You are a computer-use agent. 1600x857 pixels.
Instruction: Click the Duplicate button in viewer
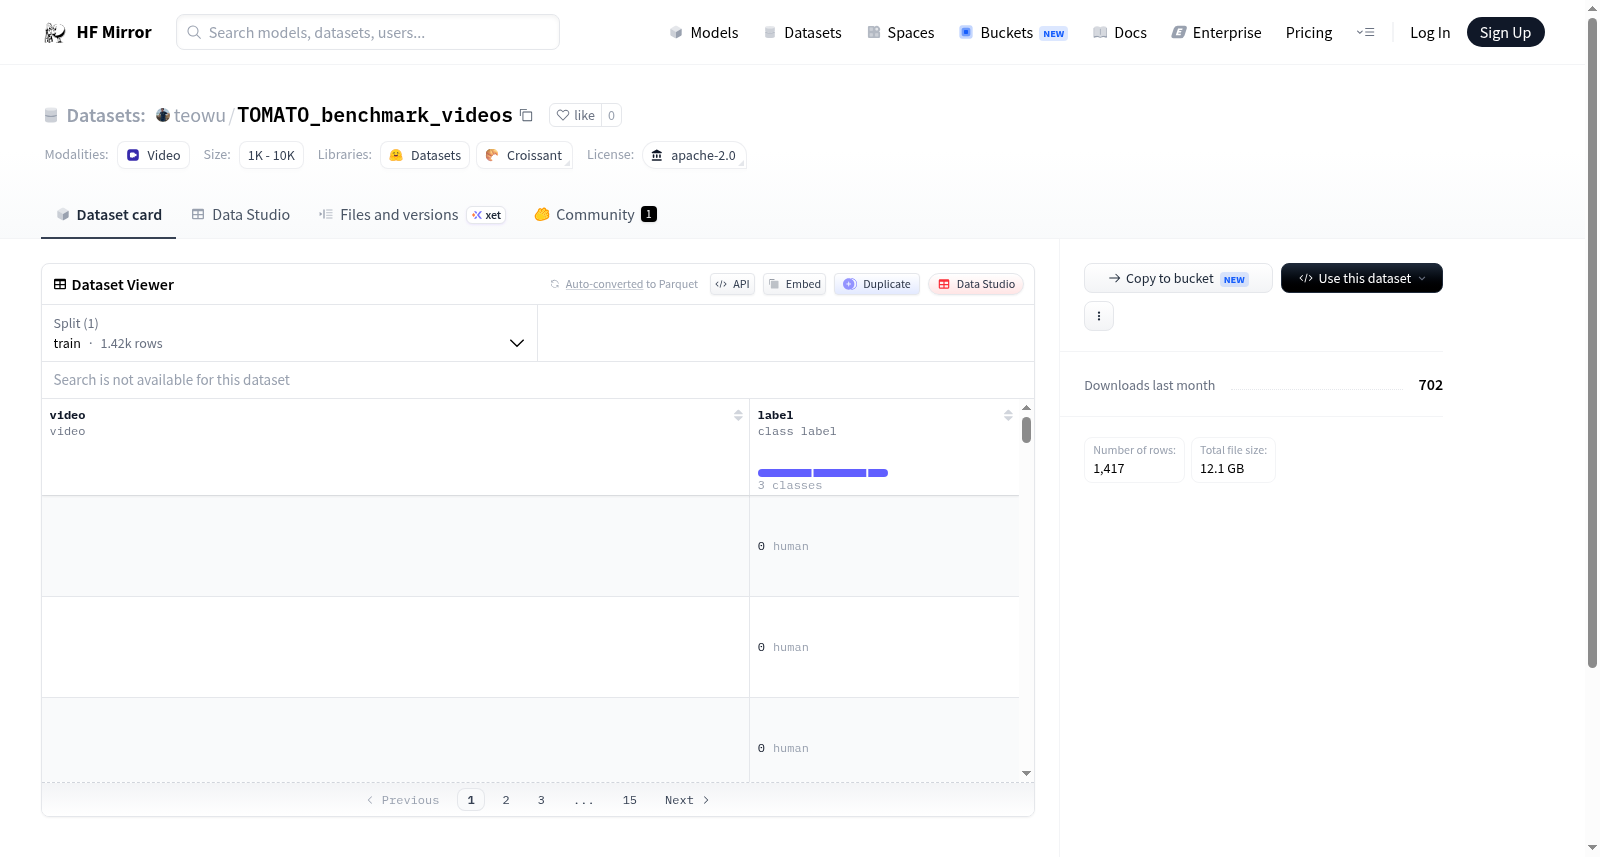tap(877, 284)
